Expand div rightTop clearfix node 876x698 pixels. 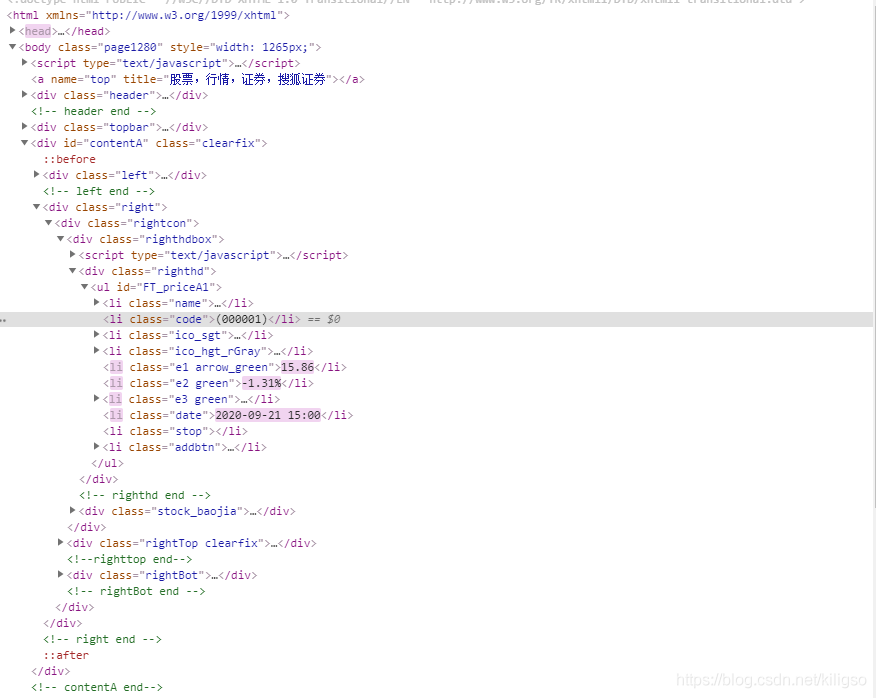click(60, 543)
